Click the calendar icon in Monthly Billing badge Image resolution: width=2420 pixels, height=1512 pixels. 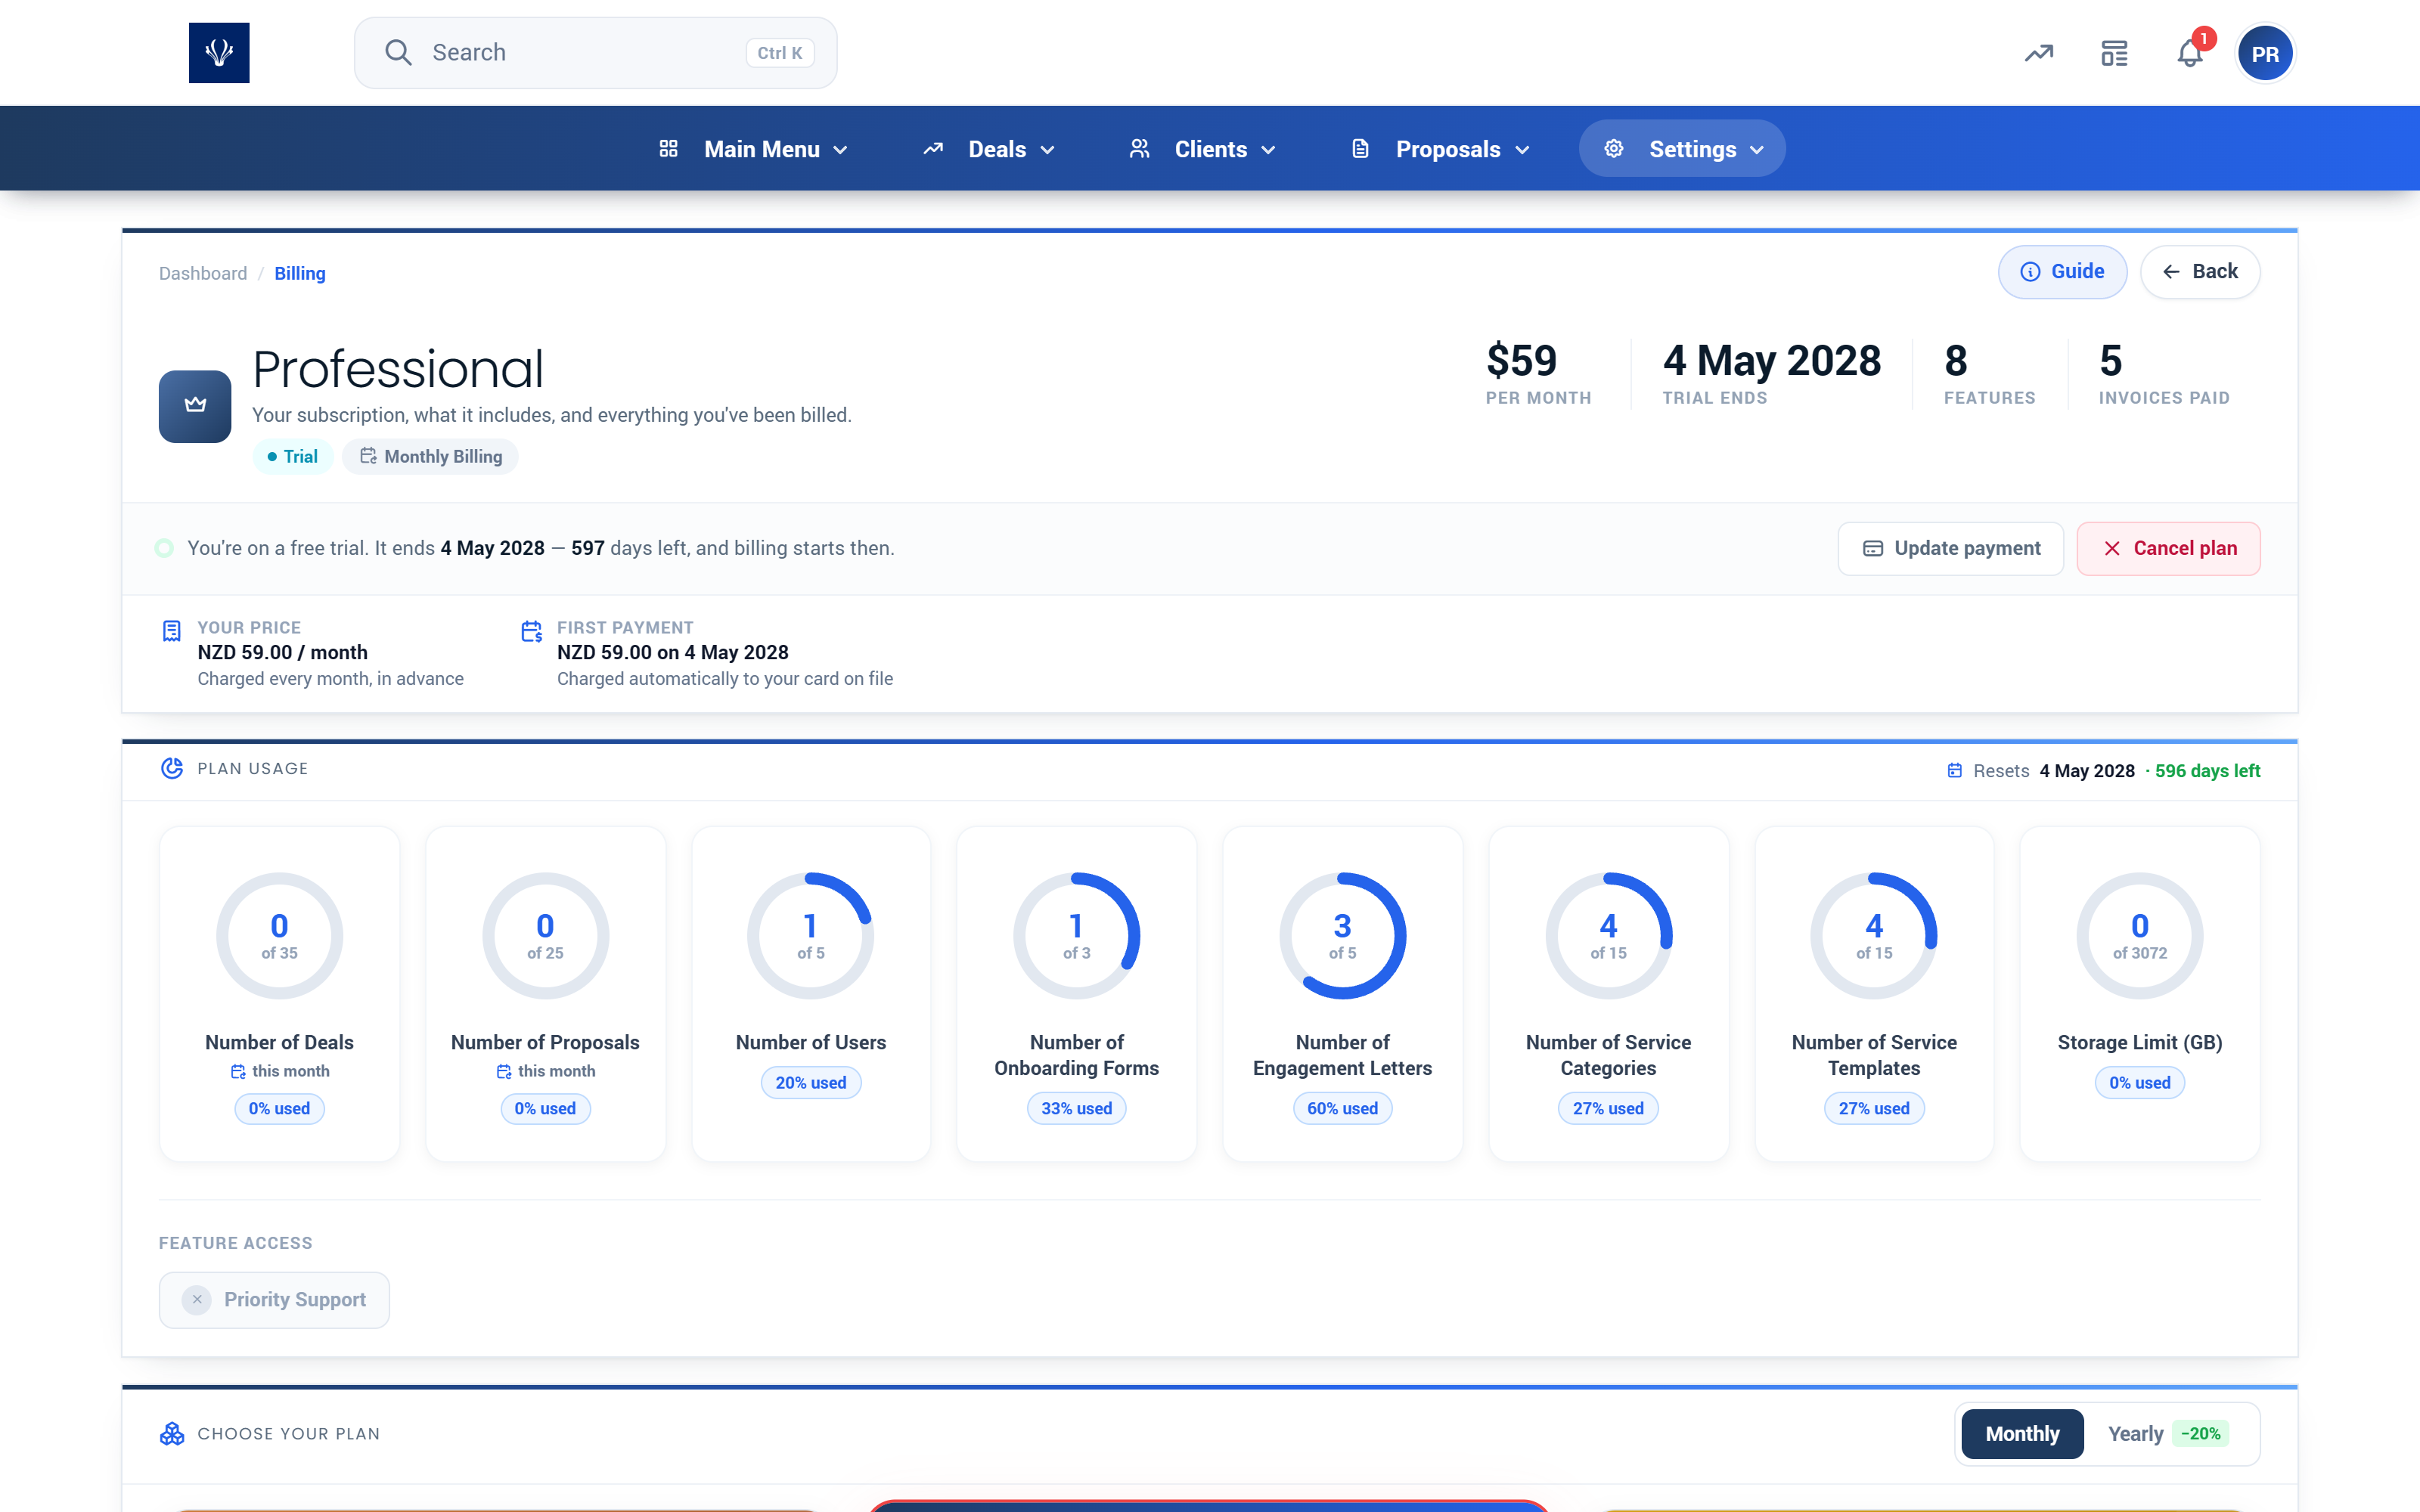point(369,456)
